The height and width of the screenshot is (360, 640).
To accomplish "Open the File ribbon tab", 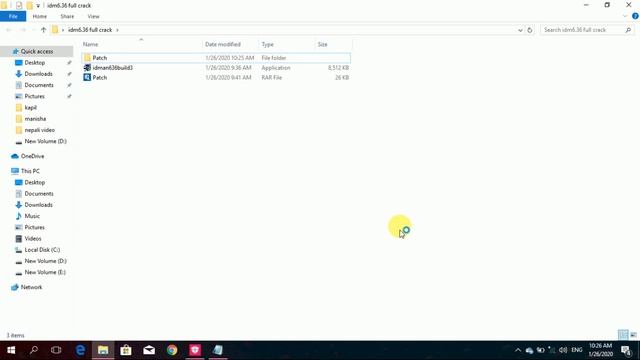I will click(x=13, y=16).
